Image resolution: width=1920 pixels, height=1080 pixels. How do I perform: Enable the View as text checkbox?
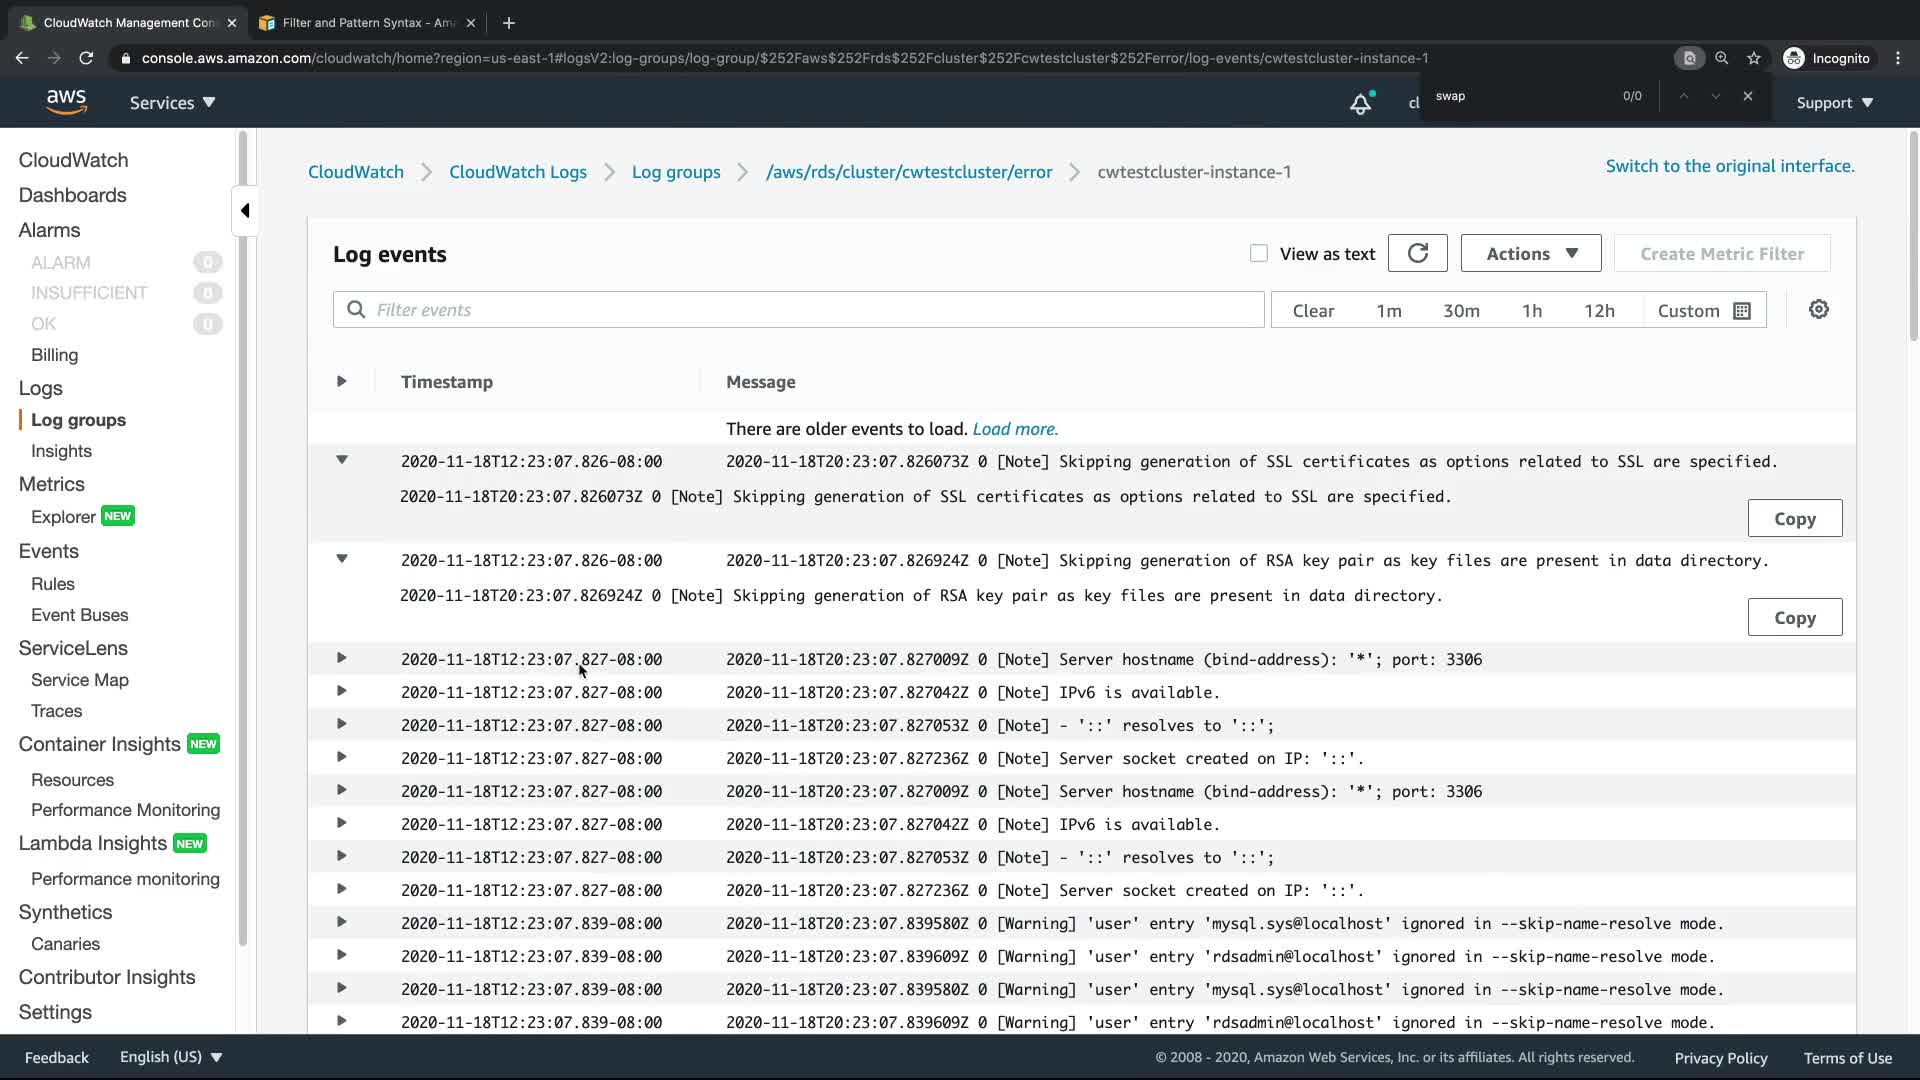coord(1259,254)
